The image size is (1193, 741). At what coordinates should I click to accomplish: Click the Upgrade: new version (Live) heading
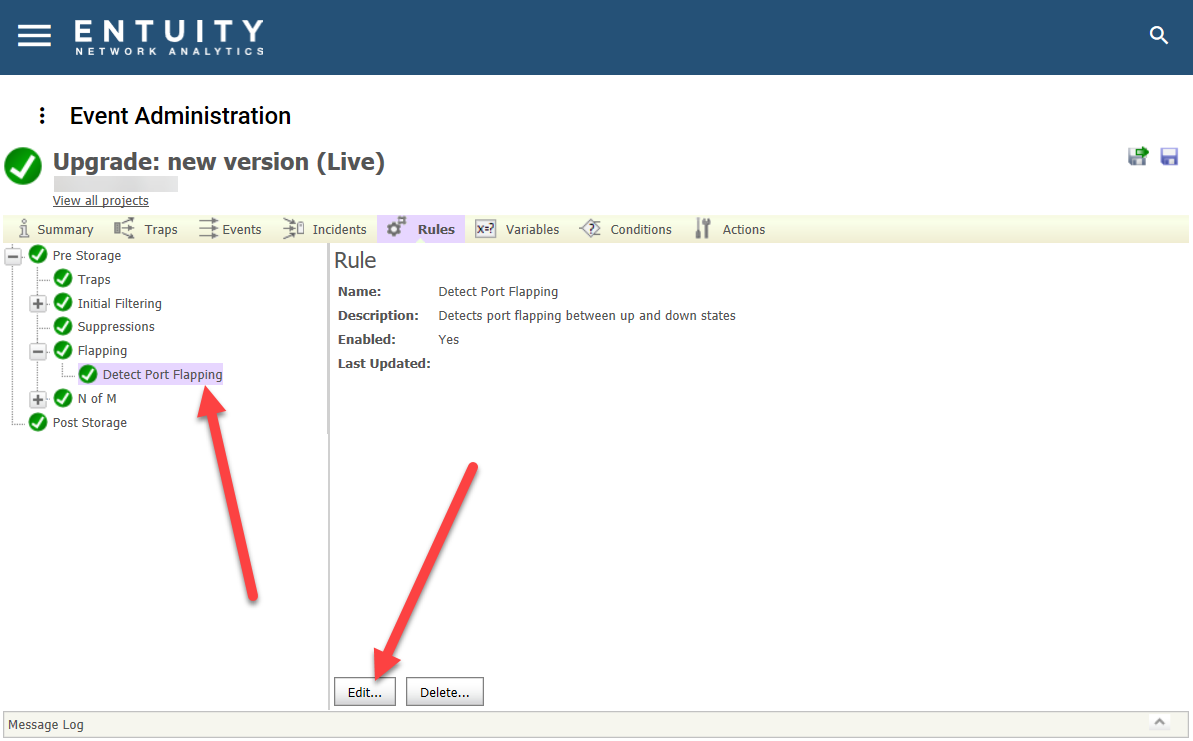pos(218,161)
